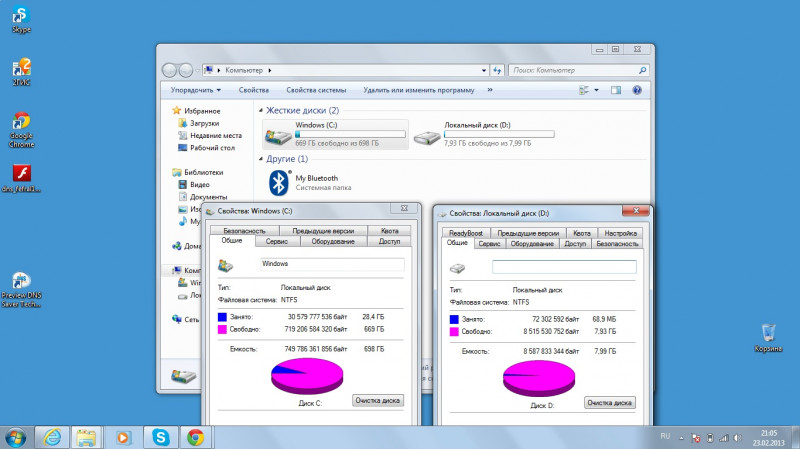The width and height of the screenshot is (800, 449).
Task: Switch to Сервис tab in Windows (C:) properties
Action: [277, 241]
